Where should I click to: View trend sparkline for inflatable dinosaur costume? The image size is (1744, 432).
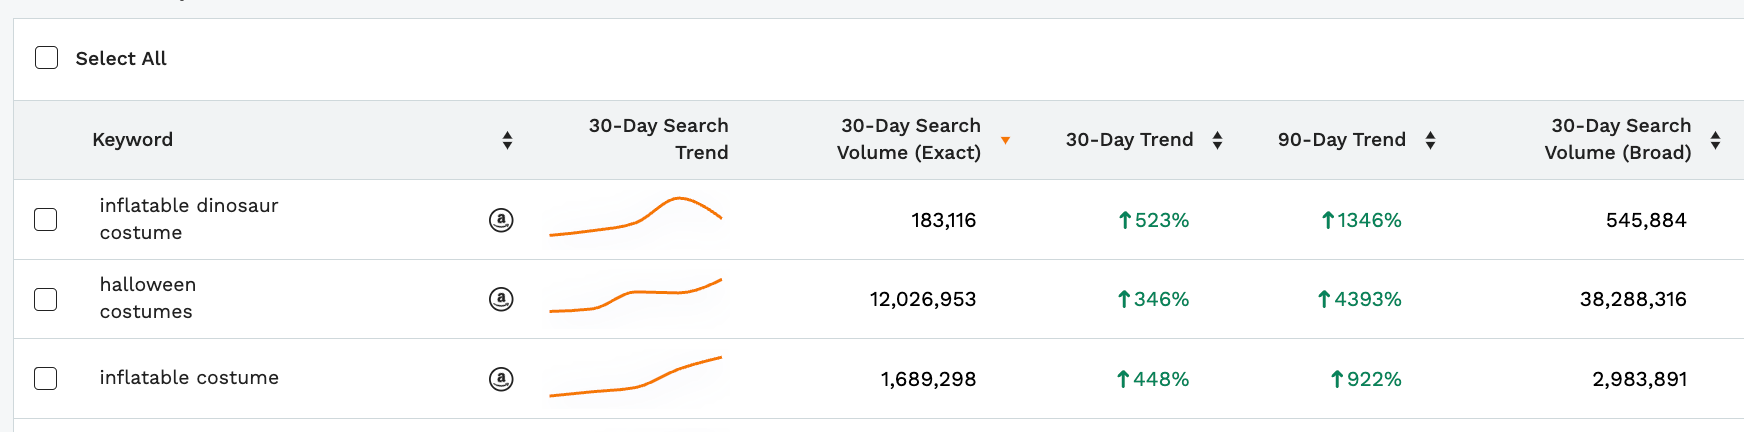pyautogui.click(x=636, y=216)
